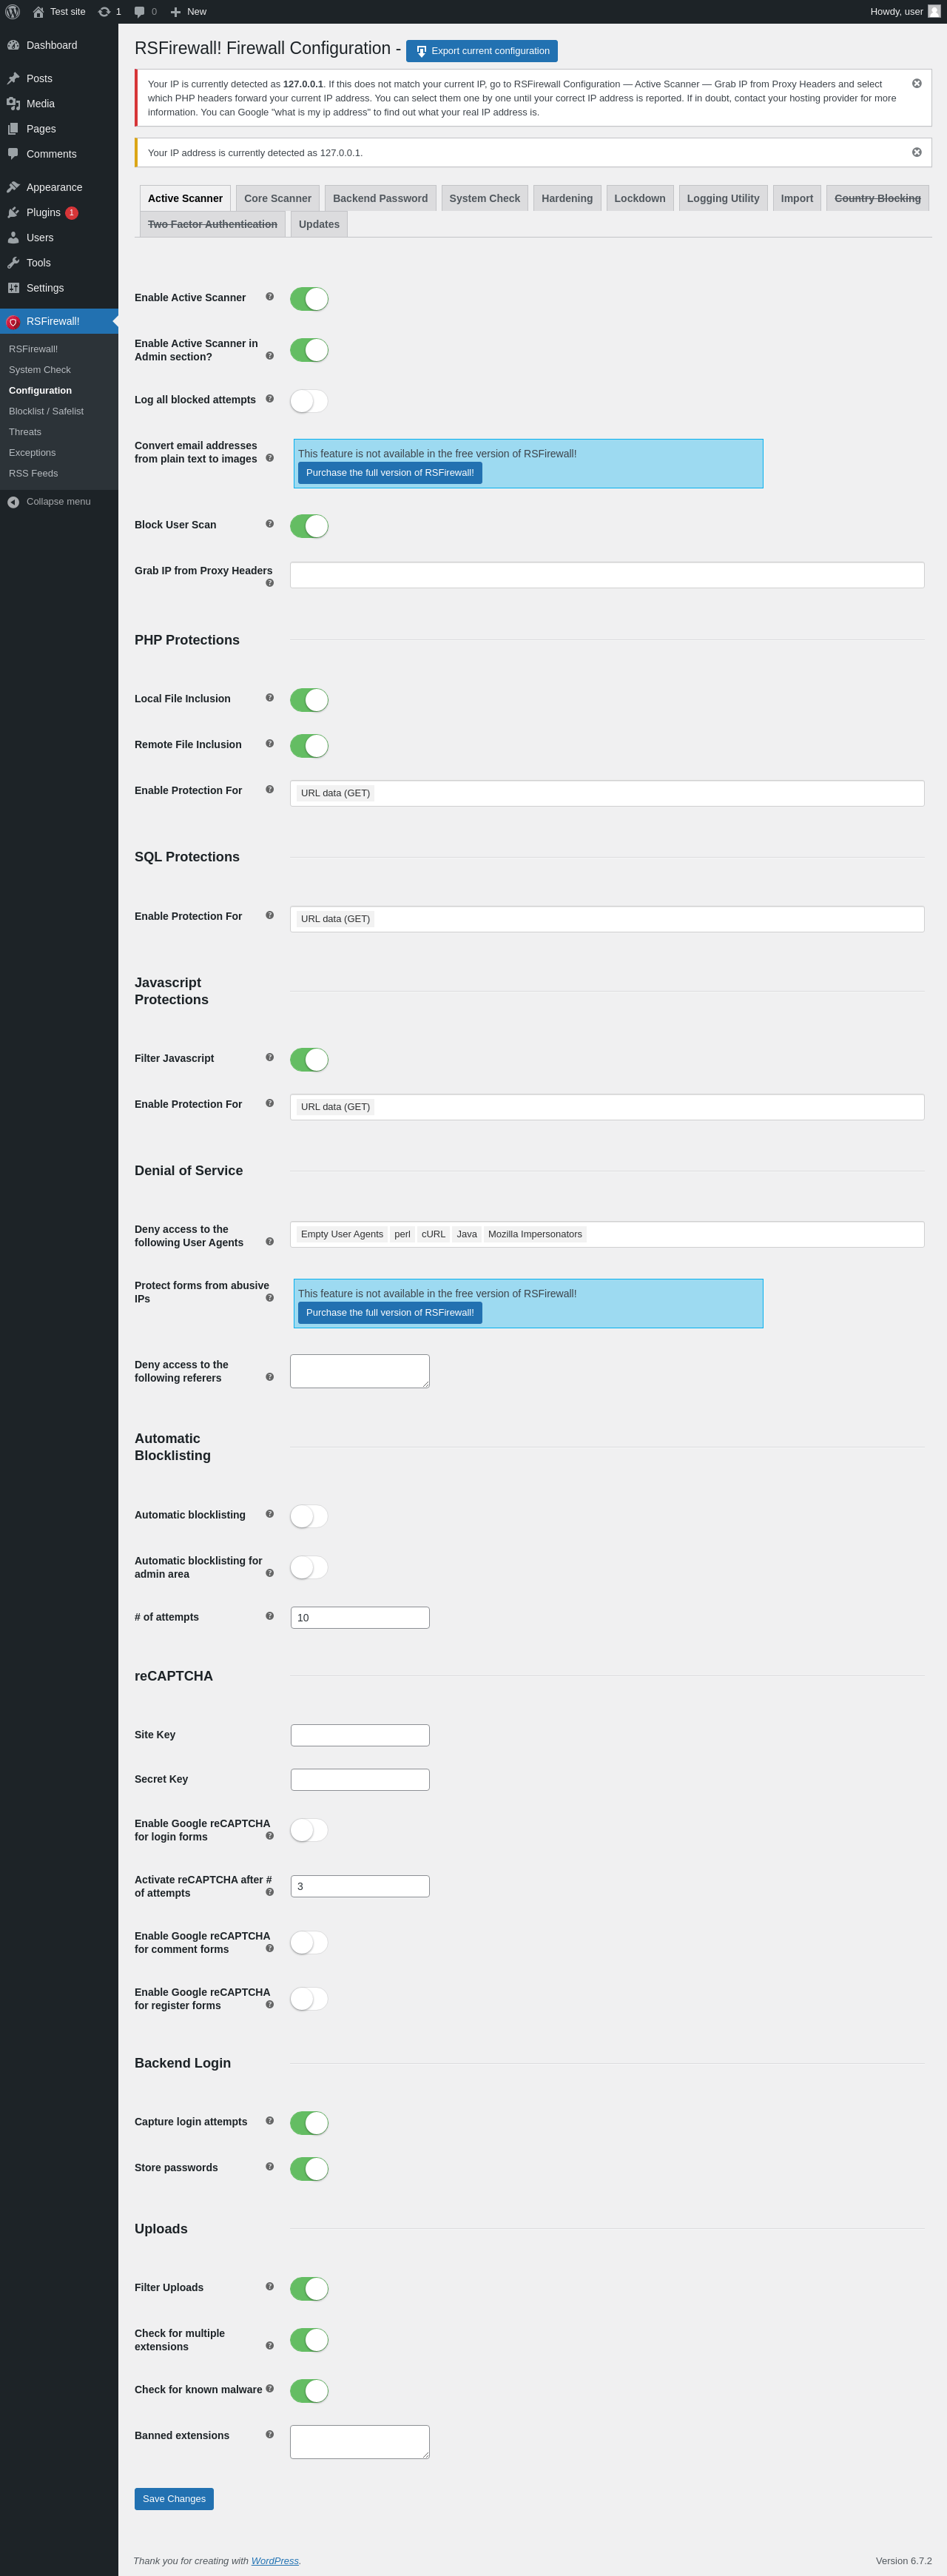The image size is (947, 2576).
Task: Click the Collapse menu arrow icon
Action: point(13,502)
